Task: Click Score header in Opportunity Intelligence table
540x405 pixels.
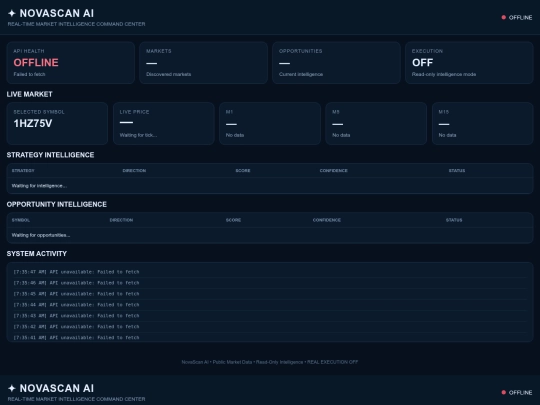Action: coord(233,220)
